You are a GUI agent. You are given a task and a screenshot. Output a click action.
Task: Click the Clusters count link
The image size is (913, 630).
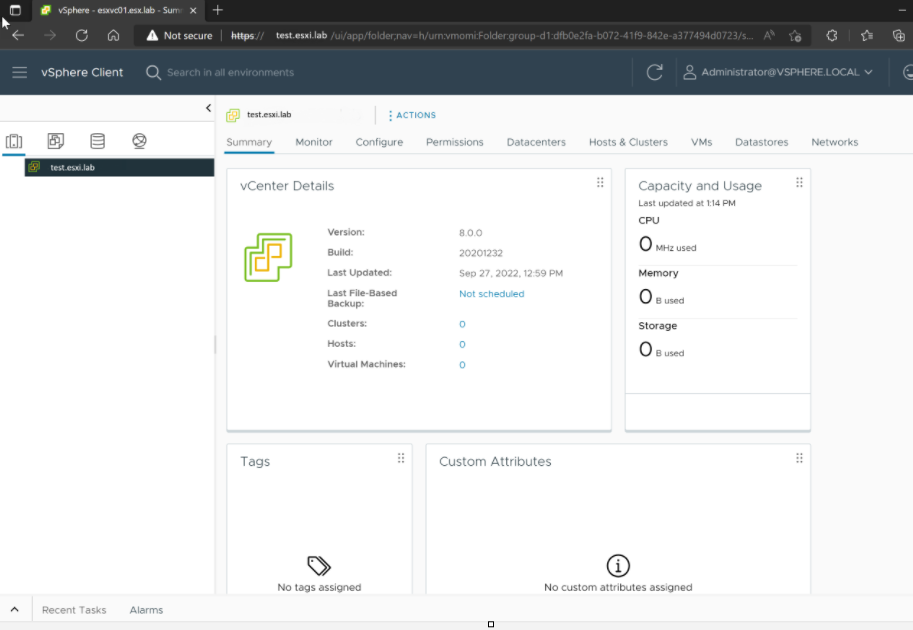tap(462, 324)
